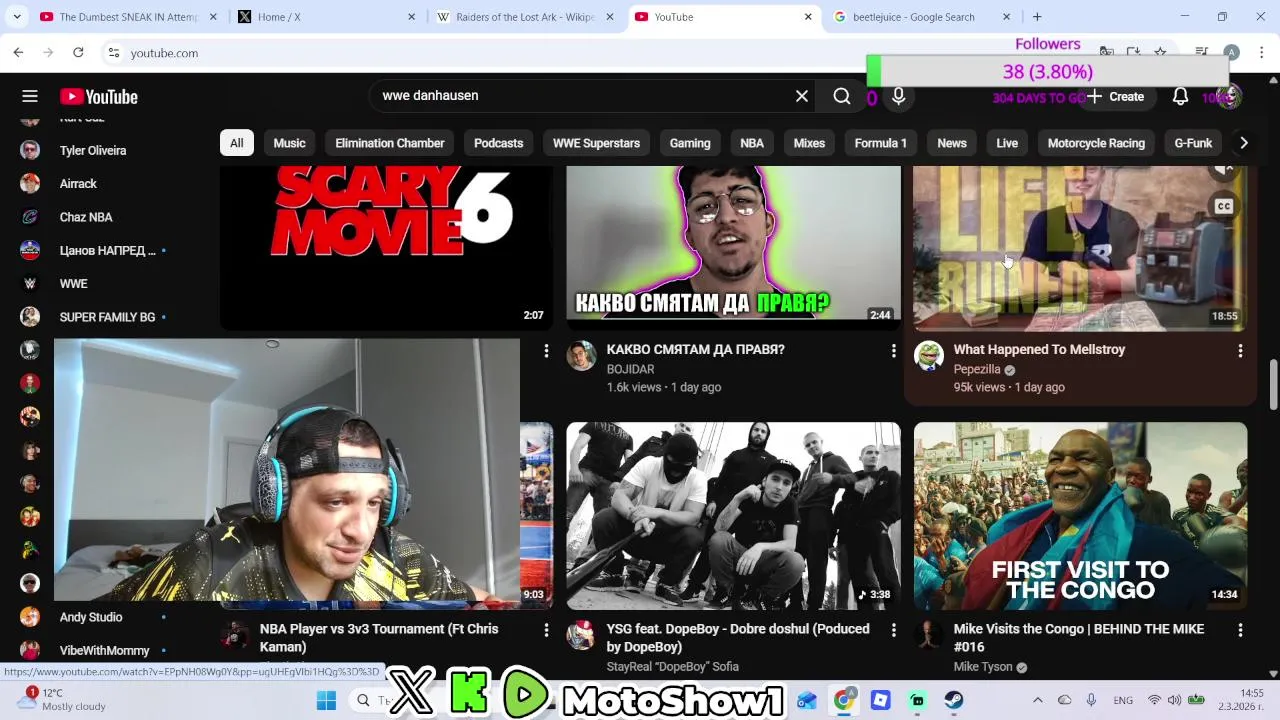Show more filter chips with next arrow
Screen dimensions: 1280x720
pos(1243,143)
